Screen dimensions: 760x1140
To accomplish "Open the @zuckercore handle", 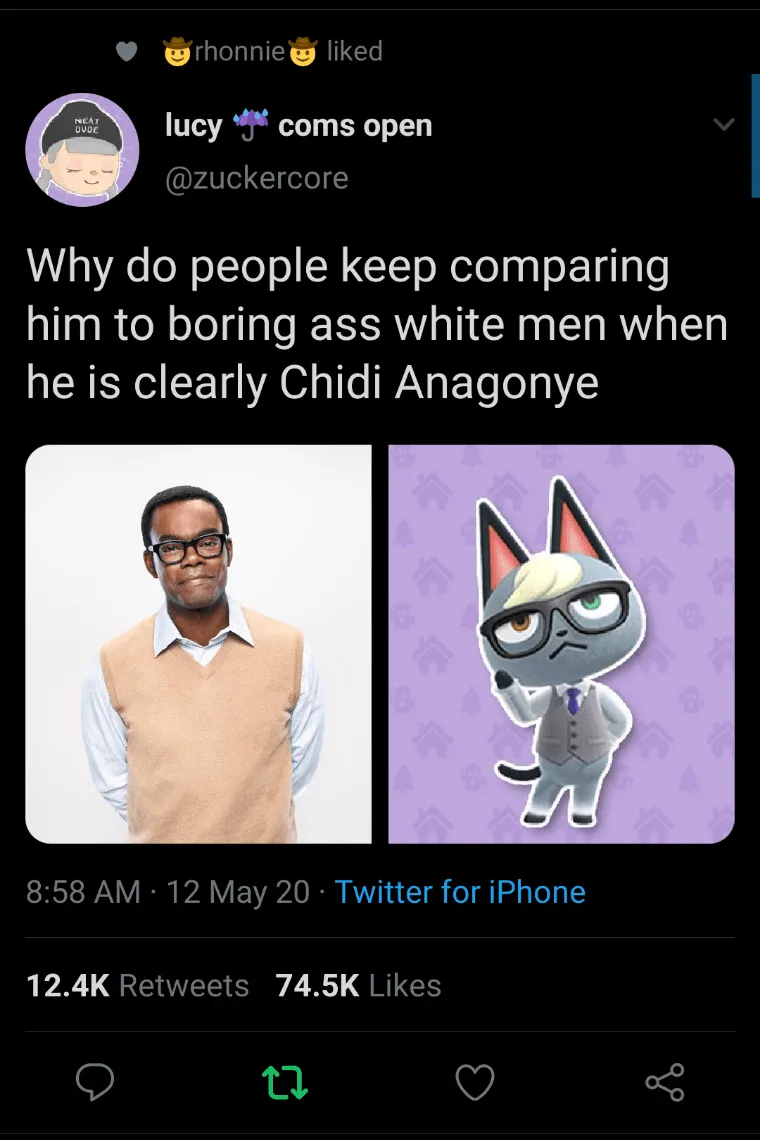I will coord(257,178).
